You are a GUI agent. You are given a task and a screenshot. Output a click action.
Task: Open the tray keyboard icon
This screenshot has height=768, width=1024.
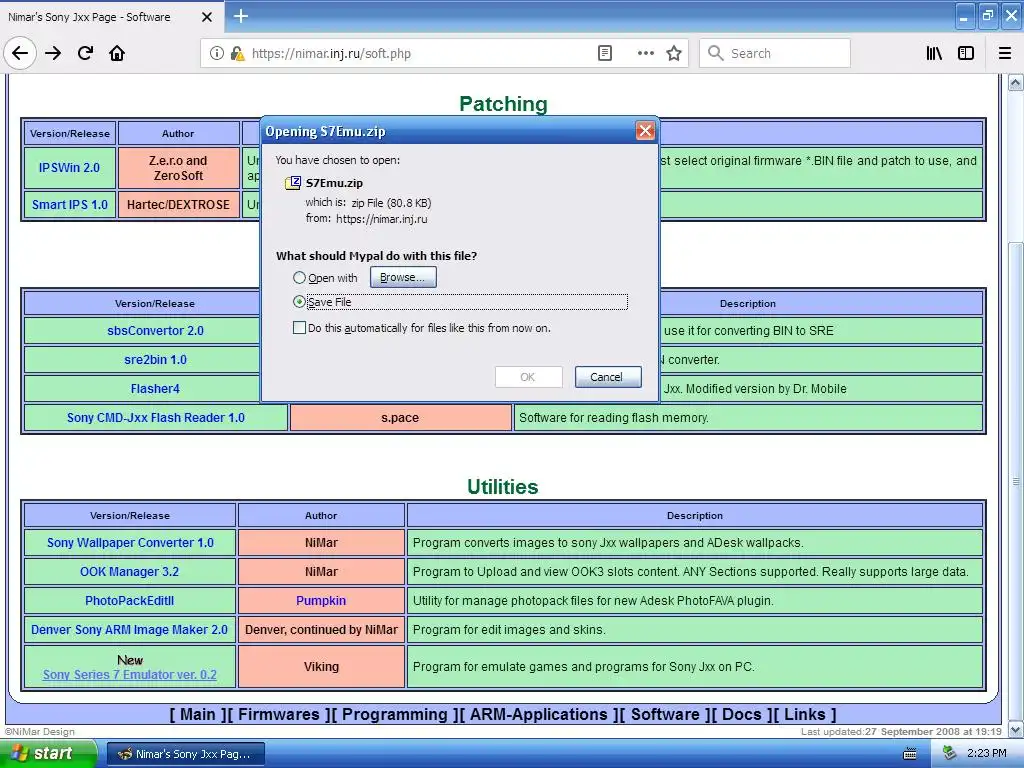click(x=910, y=754)
